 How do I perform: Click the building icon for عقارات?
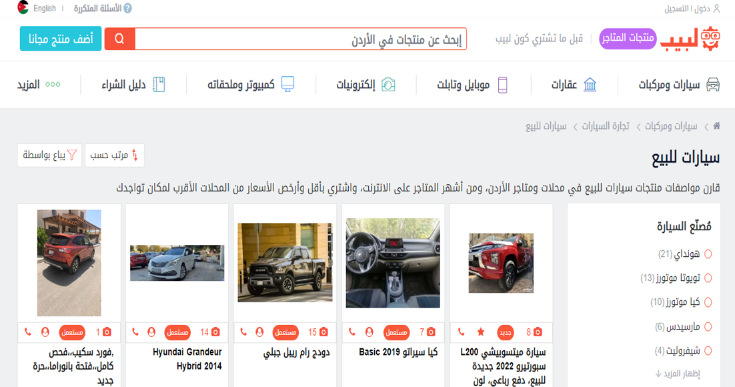point(590,85)
